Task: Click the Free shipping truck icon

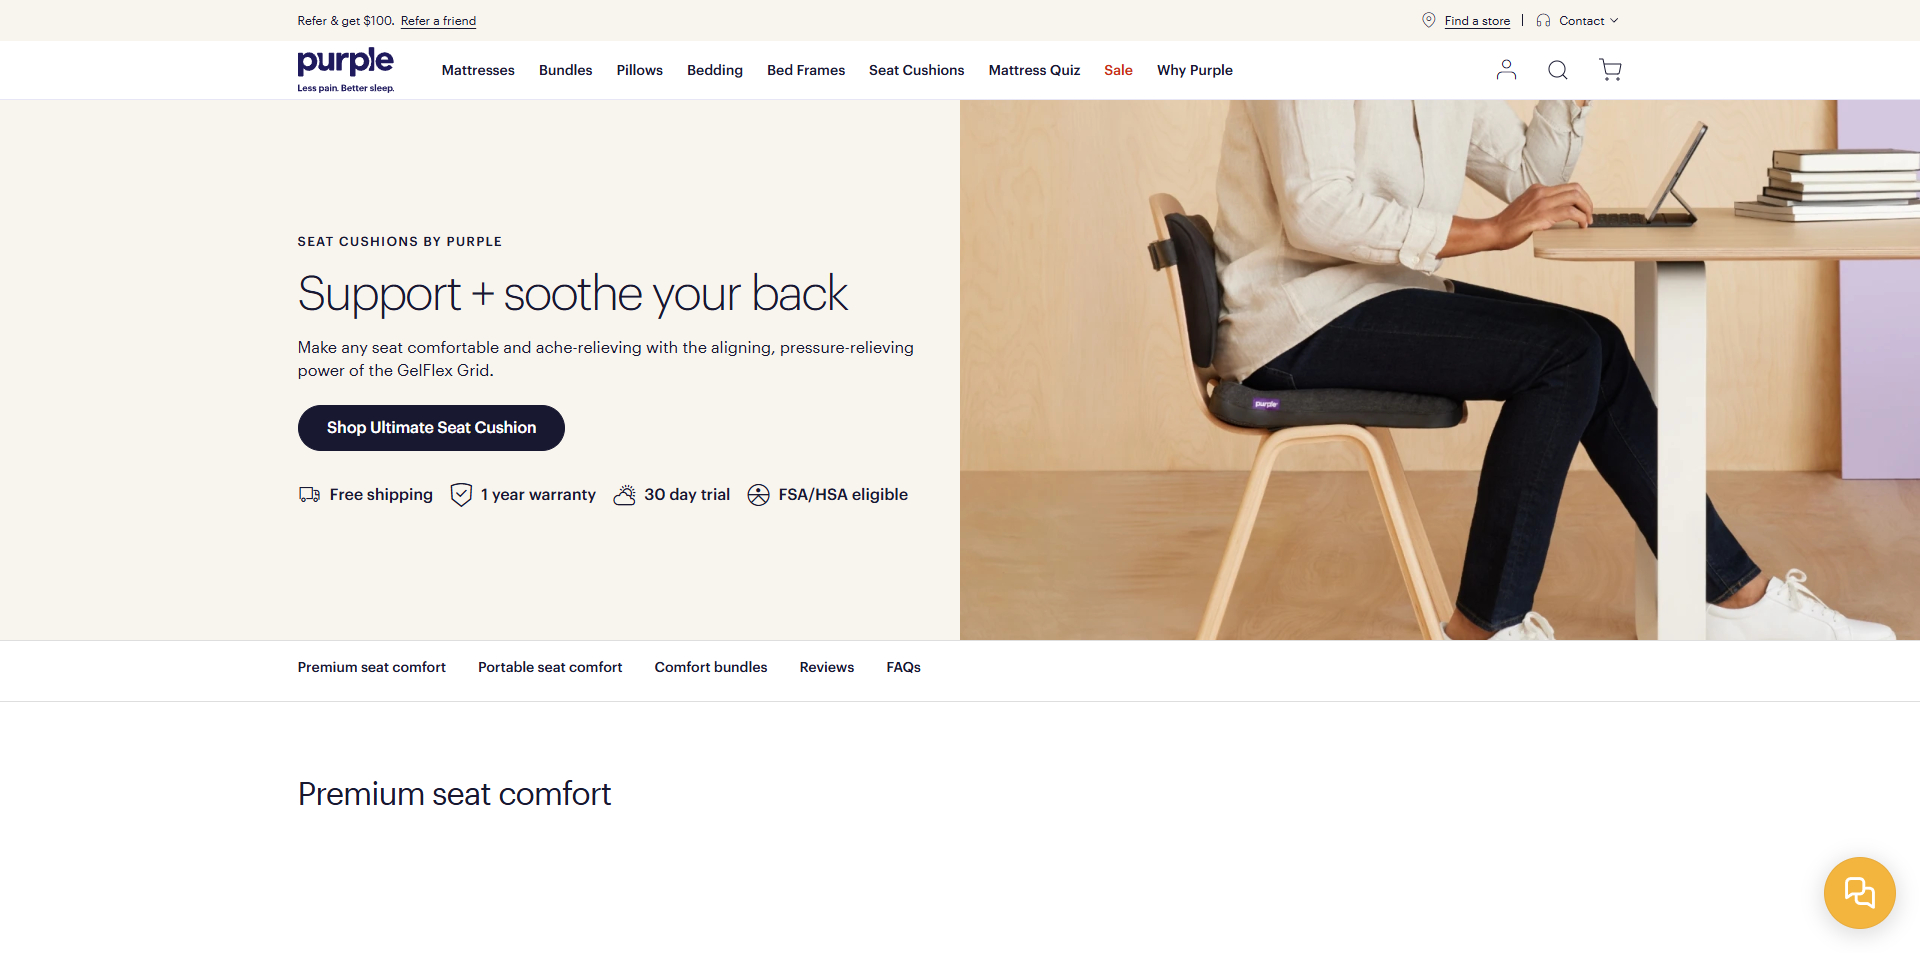Action: (x=309, y=495)
